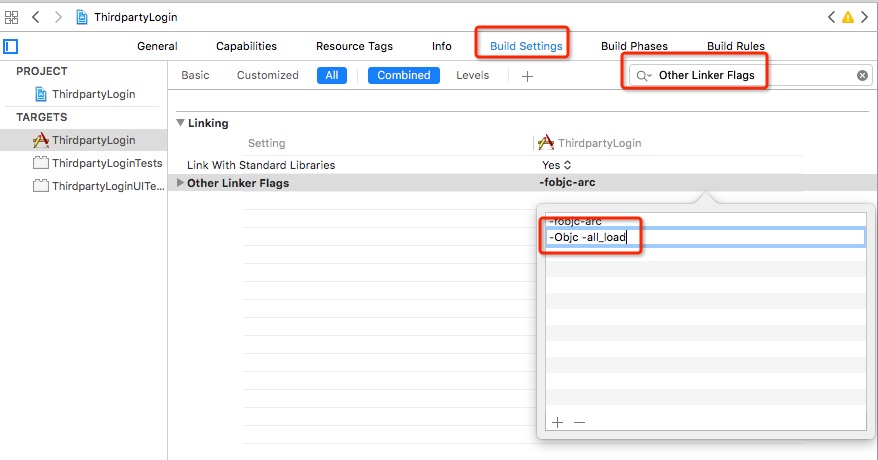Add a flag with the popup plus button
878x460 pixels.
557,423
